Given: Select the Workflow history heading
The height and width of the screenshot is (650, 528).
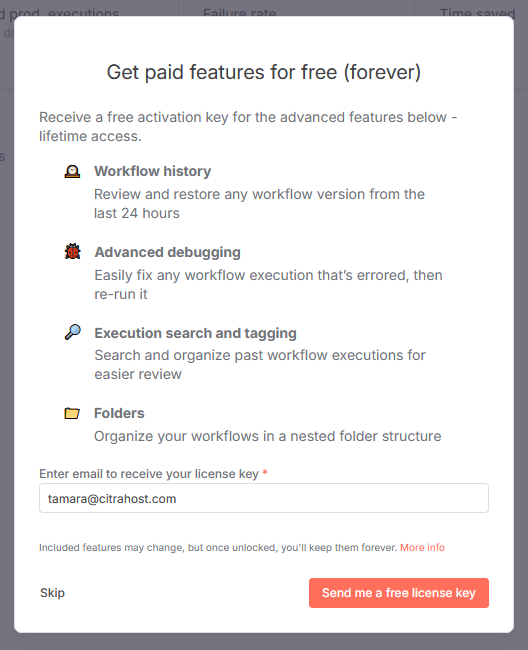Looking at the screenshot, I should [153, 171].
